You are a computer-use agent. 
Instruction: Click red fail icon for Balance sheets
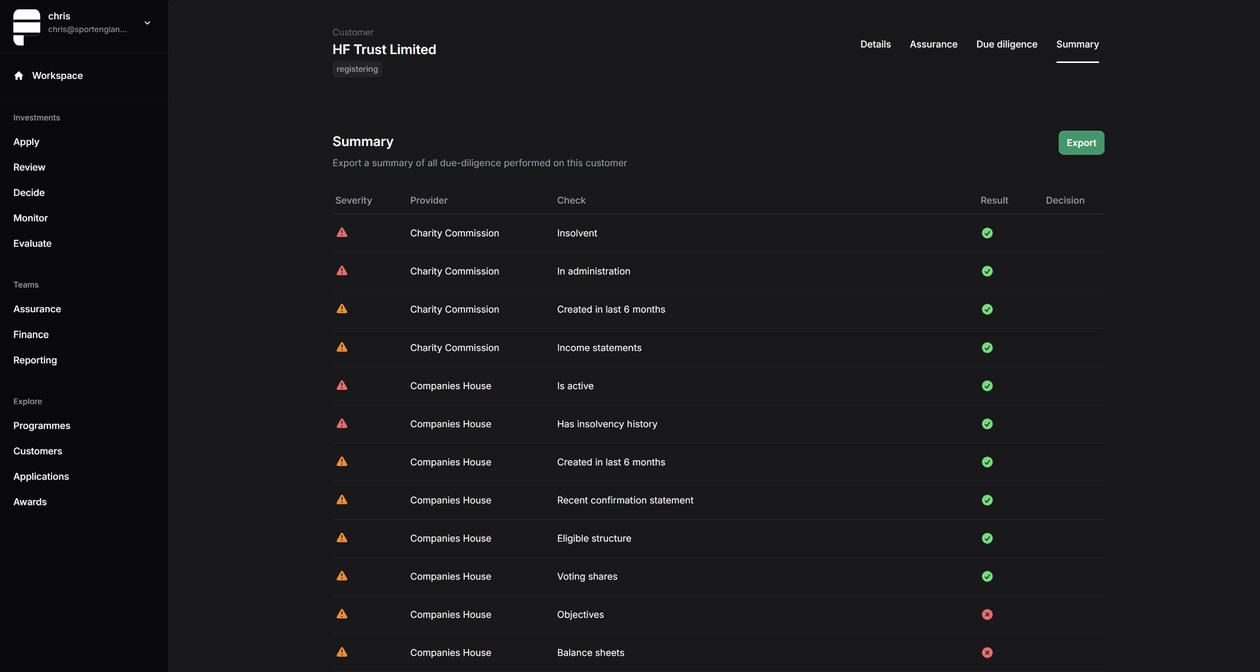pyautogui.click(x=987, y=653)
